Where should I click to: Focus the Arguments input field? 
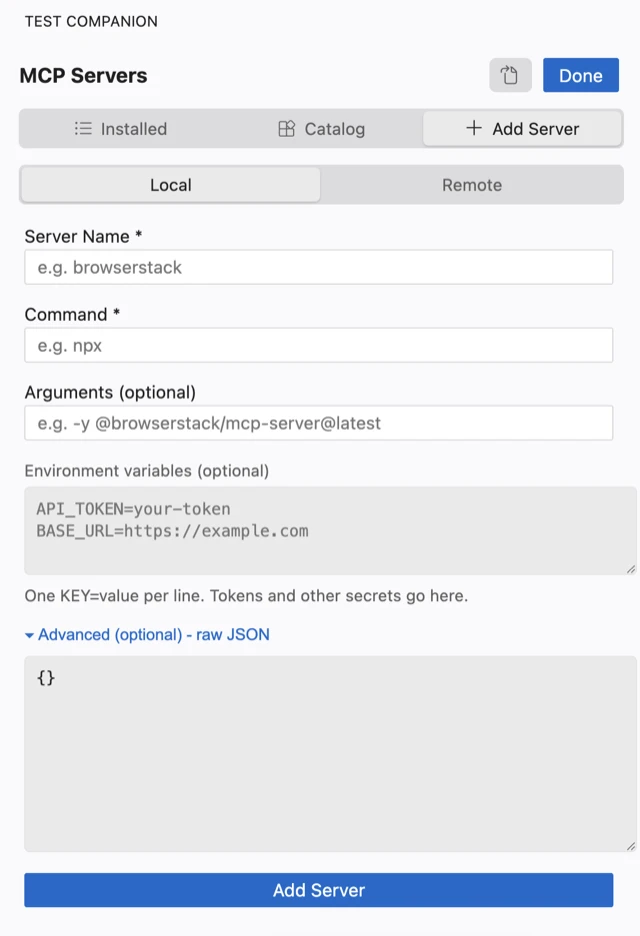pyautogui.click(x=319, y=423)
